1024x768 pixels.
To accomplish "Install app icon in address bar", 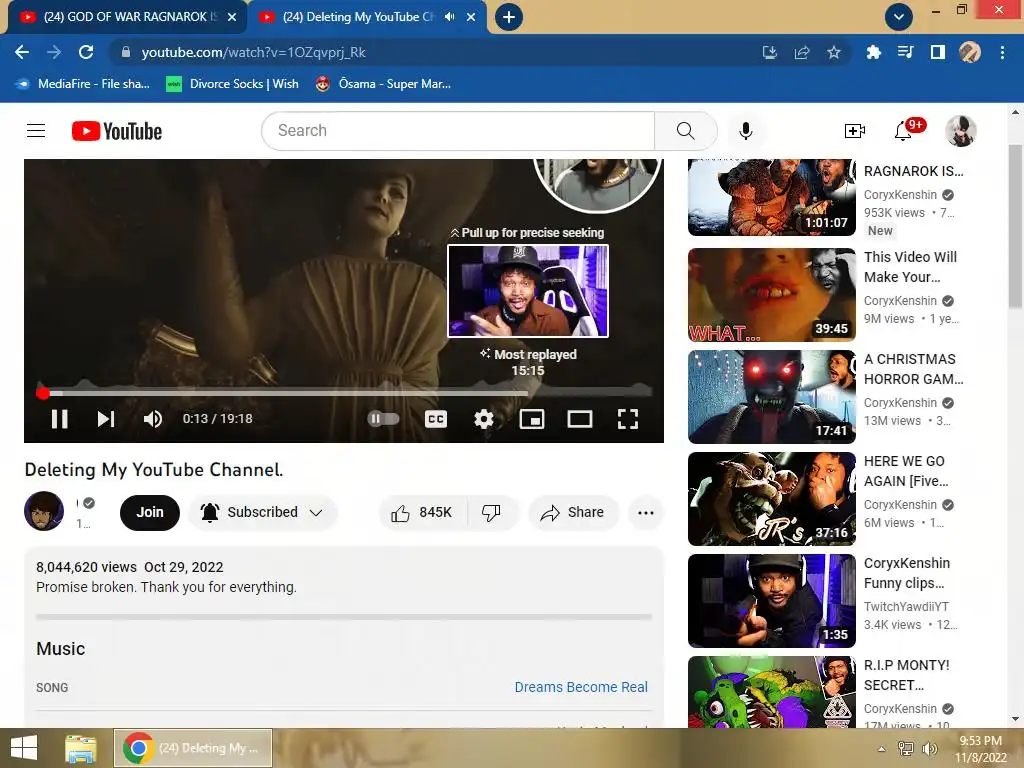I will (x=770, y=52).
